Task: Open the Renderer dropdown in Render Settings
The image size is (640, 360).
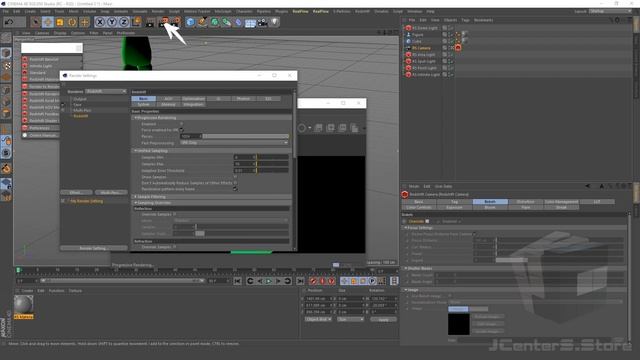Action: (106, 91)
